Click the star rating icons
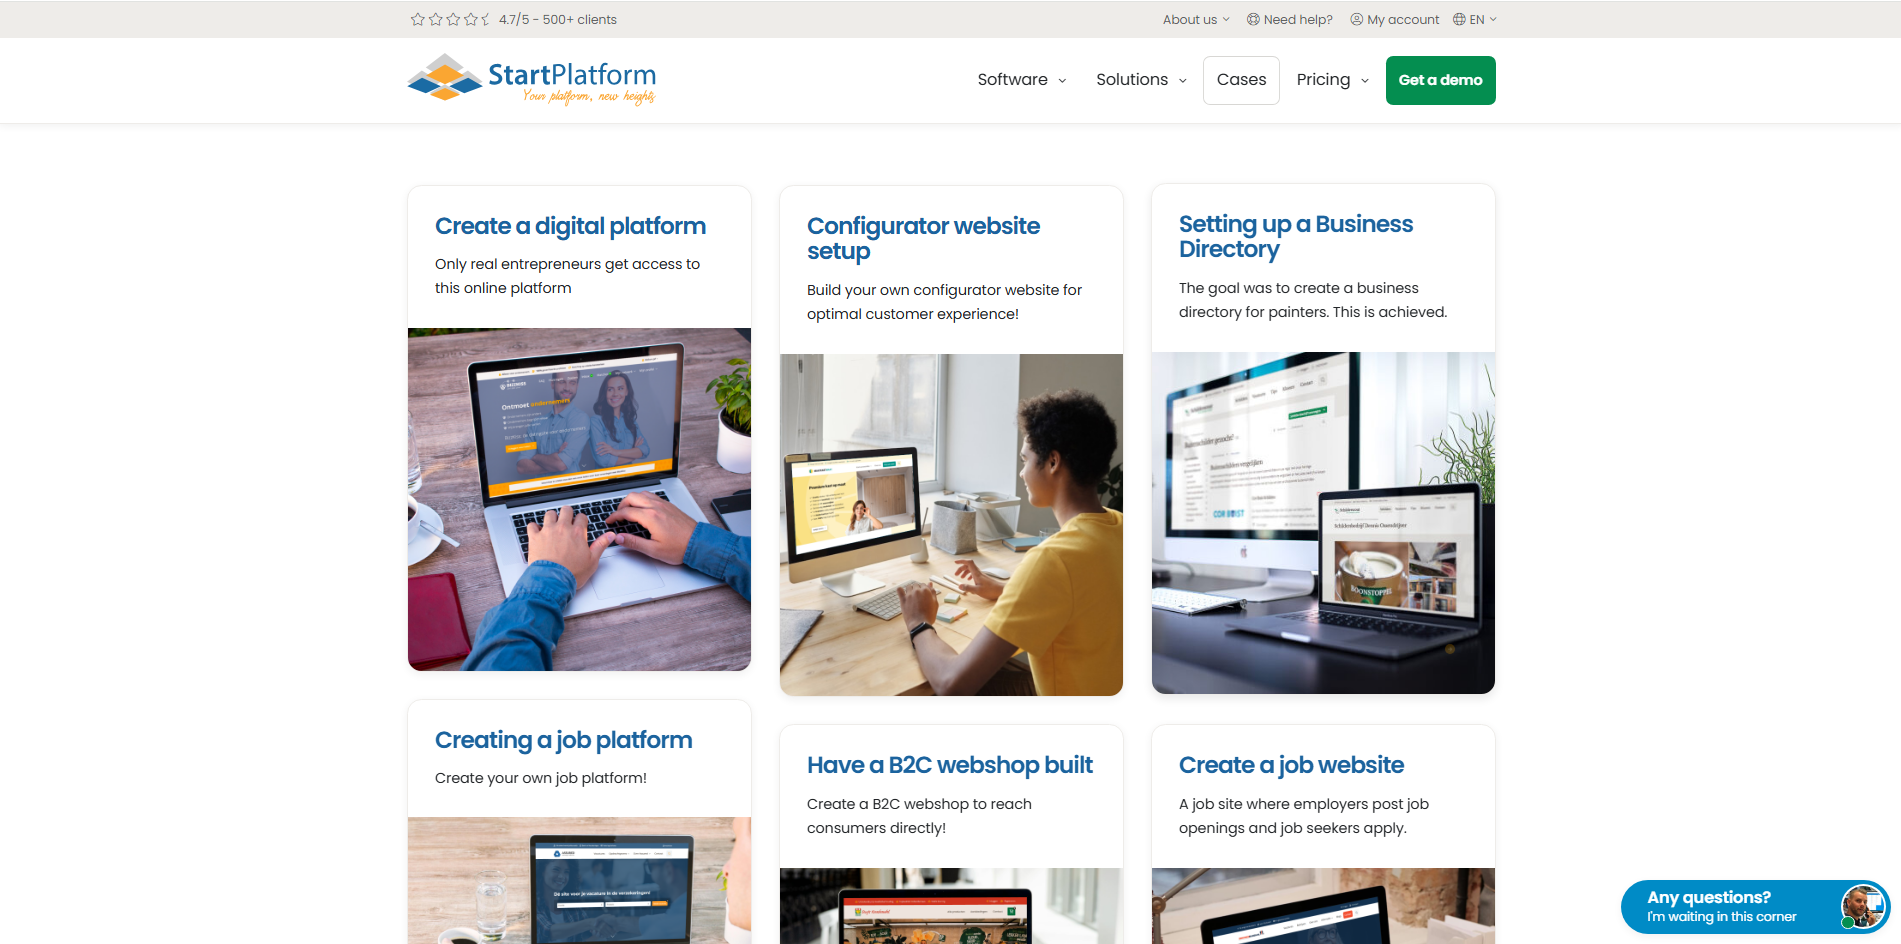Viewport: 1901px width, 944px height. [450, 19]
